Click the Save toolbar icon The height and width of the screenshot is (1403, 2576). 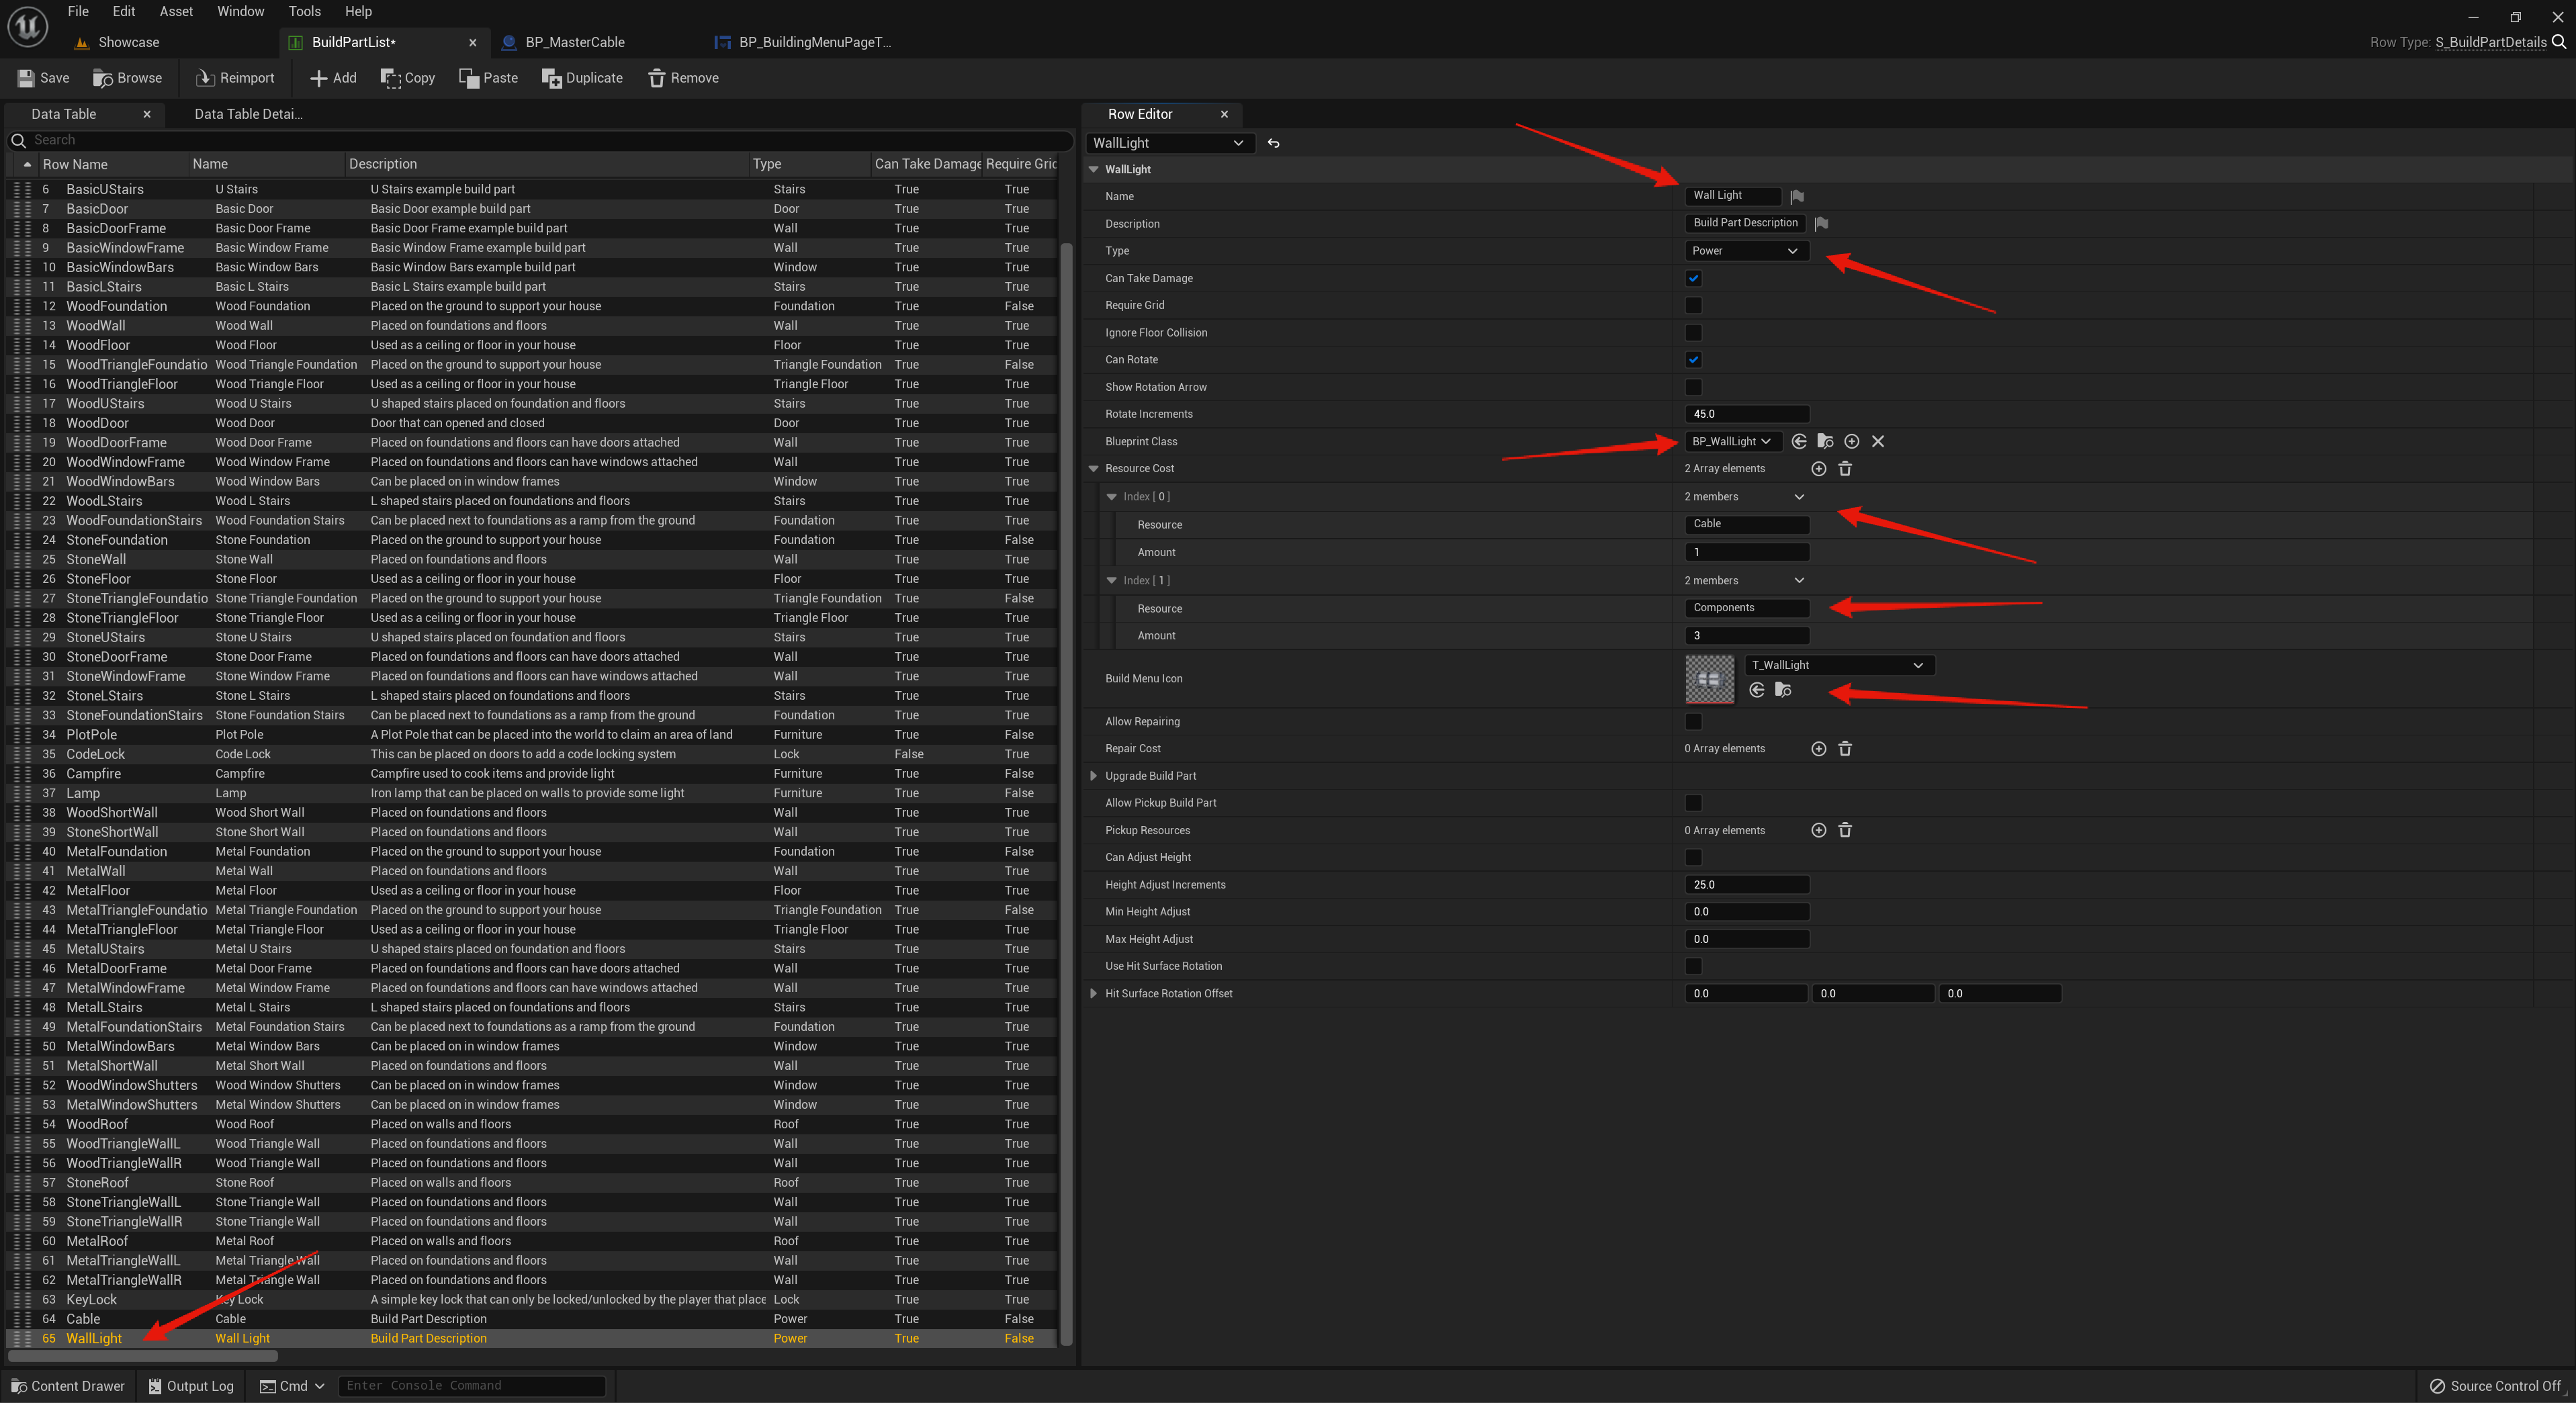click(x=26, y=78)
